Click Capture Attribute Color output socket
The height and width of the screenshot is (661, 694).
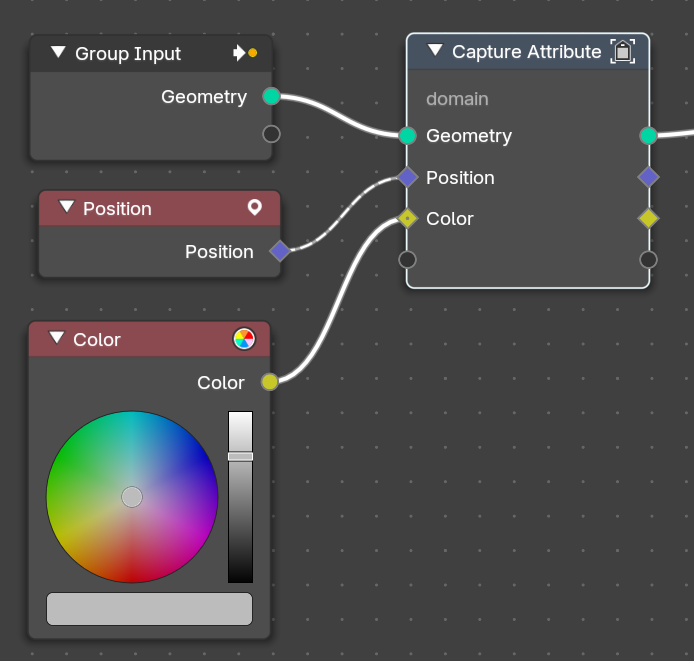648,218
